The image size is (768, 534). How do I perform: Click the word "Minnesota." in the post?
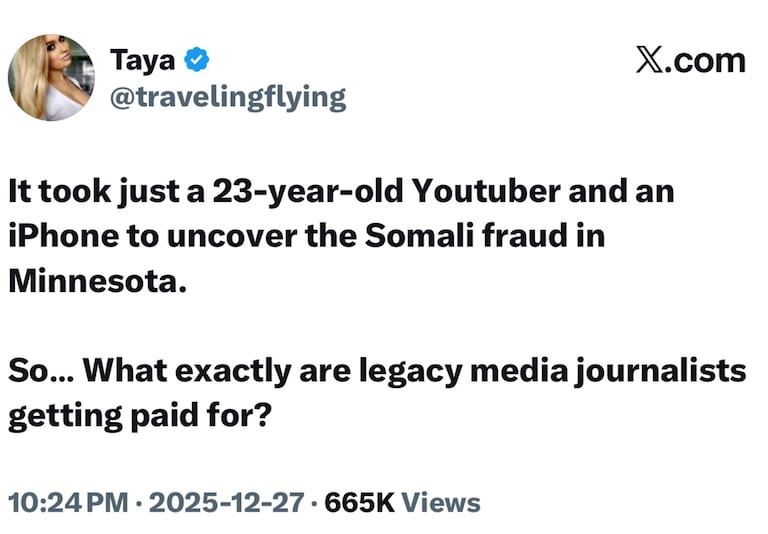(97, 280)
